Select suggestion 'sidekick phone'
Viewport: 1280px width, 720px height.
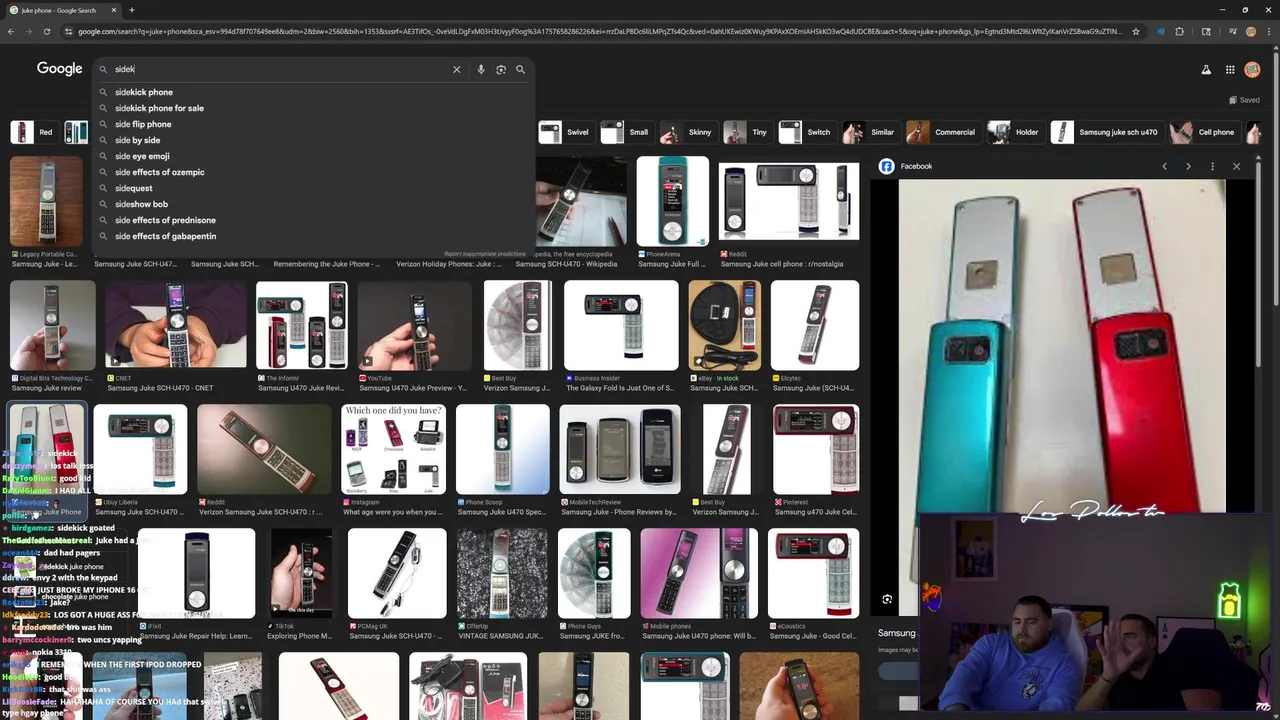tap(313, 92)
